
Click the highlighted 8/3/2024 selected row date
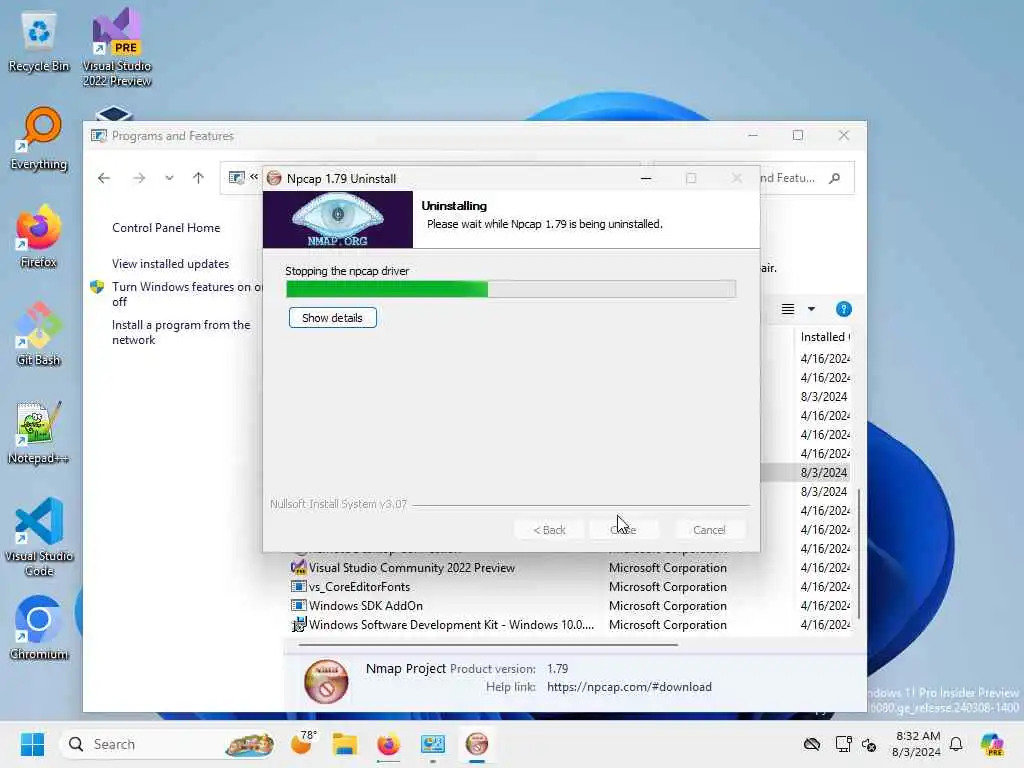[x=824, y=472]
